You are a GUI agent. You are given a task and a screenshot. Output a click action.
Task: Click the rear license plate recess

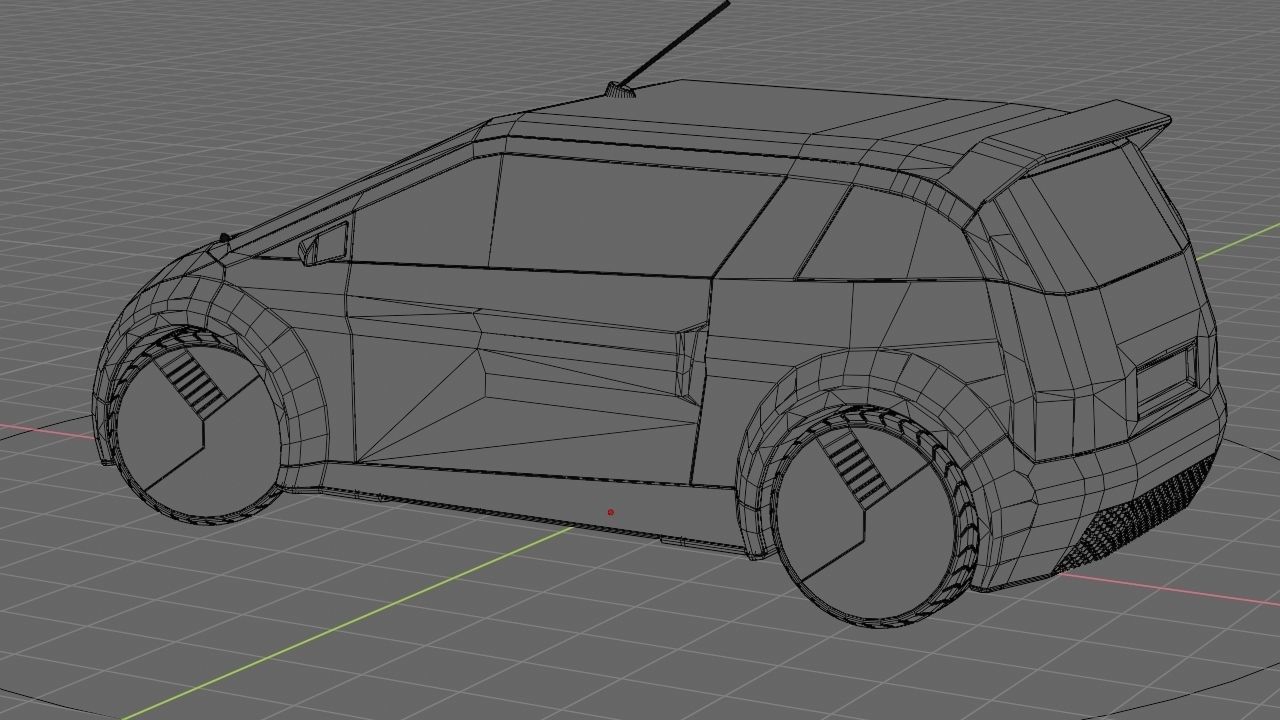(x=1165, y=377)
